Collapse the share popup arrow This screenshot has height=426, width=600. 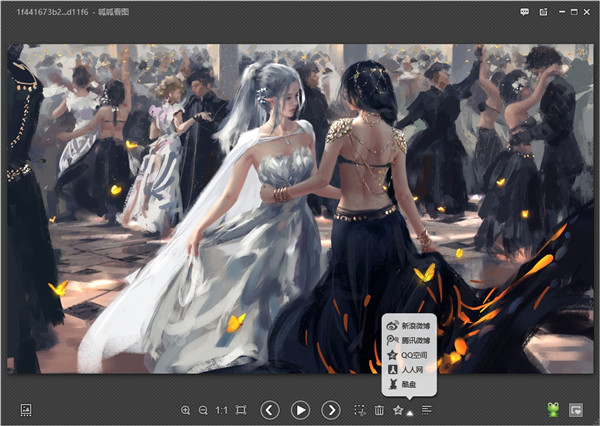[409, 412]
